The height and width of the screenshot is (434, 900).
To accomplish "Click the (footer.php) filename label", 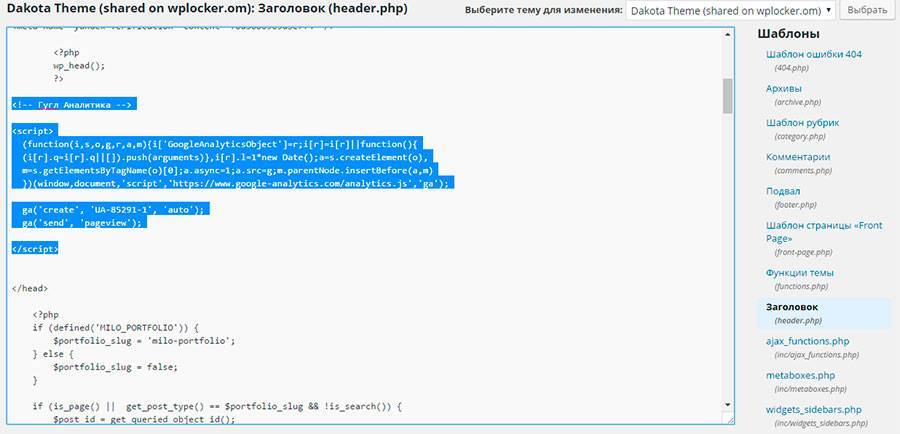I will (x=796, y=205).
